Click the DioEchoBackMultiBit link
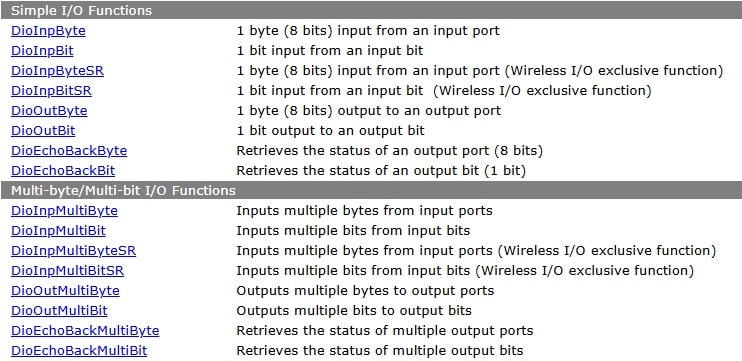 click(79, 351)
